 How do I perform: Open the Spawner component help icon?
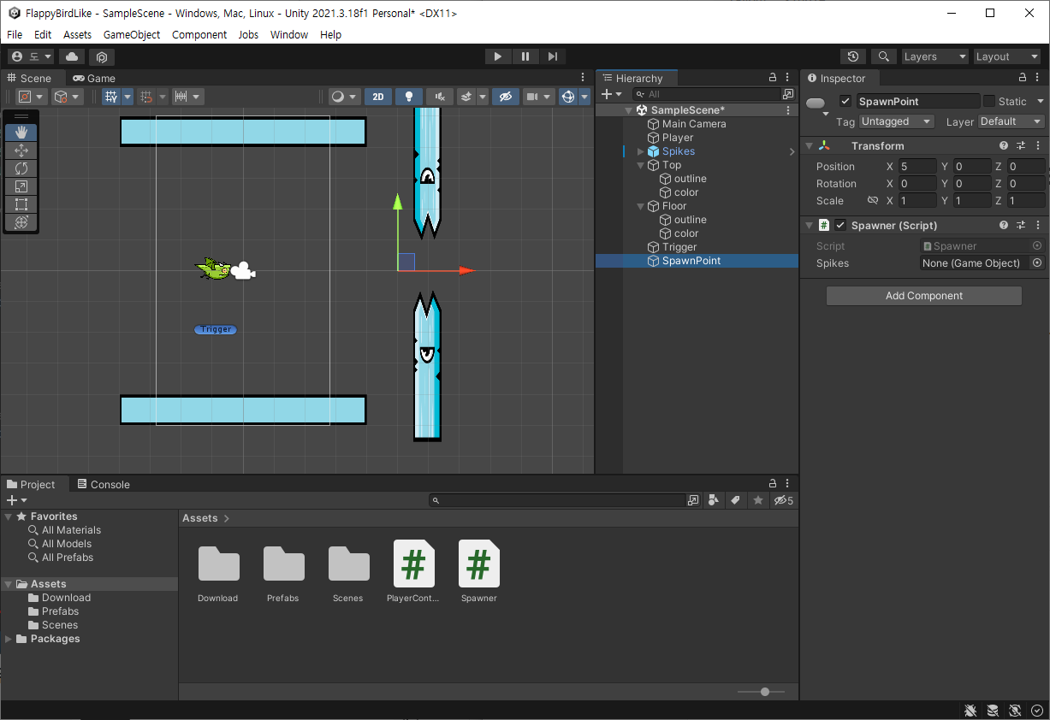click(1003, 226)
